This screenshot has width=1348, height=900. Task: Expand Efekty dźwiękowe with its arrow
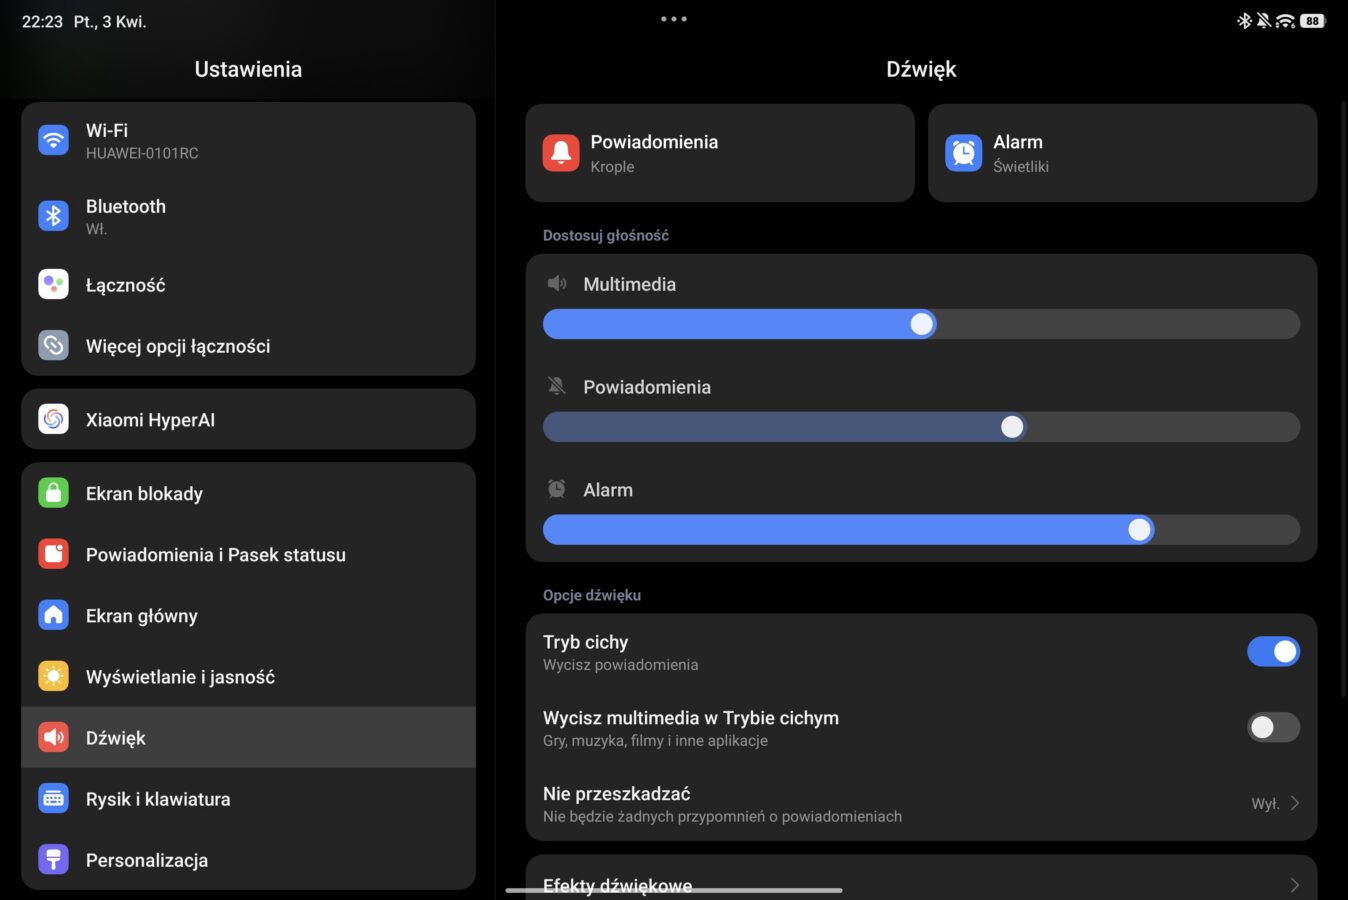tap(1294, 885)
